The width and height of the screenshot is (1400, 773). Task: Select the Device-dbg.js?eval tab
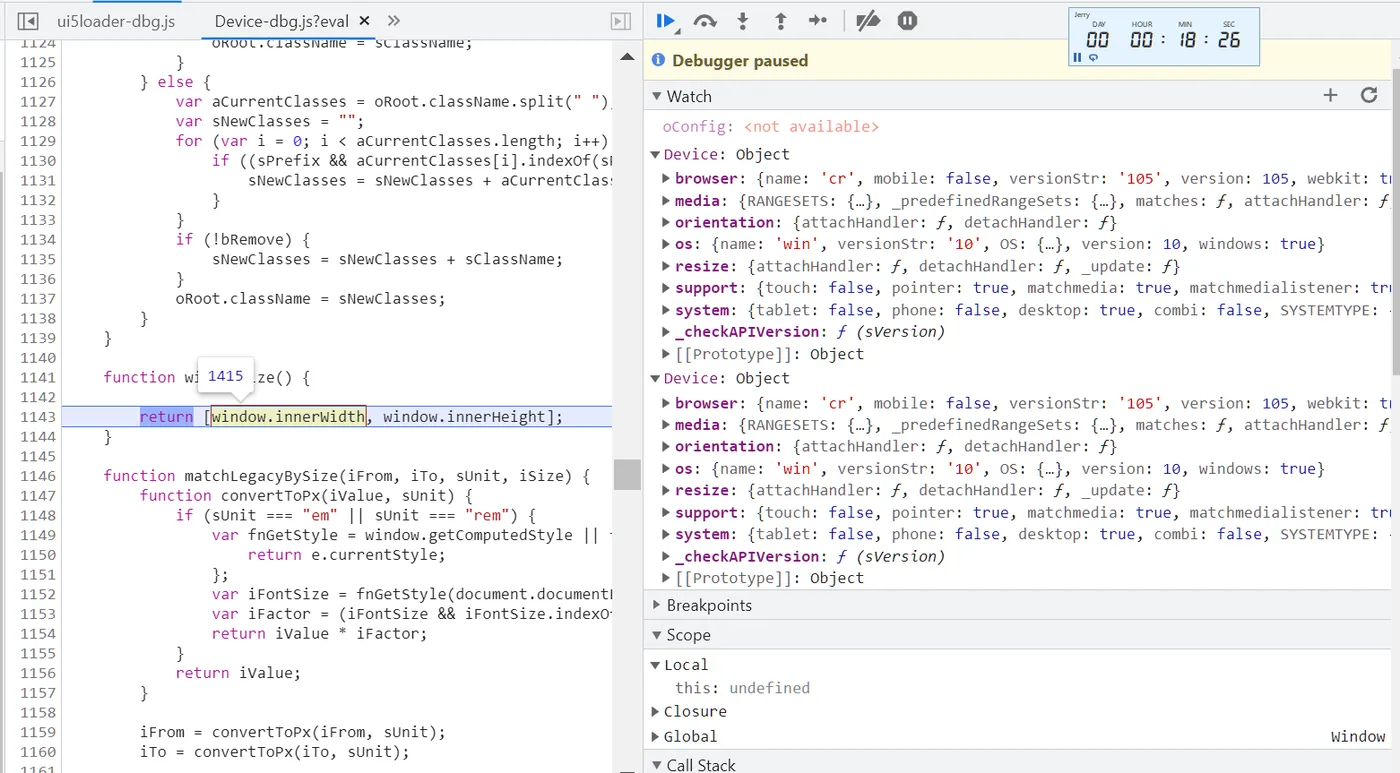click(282, 21)
